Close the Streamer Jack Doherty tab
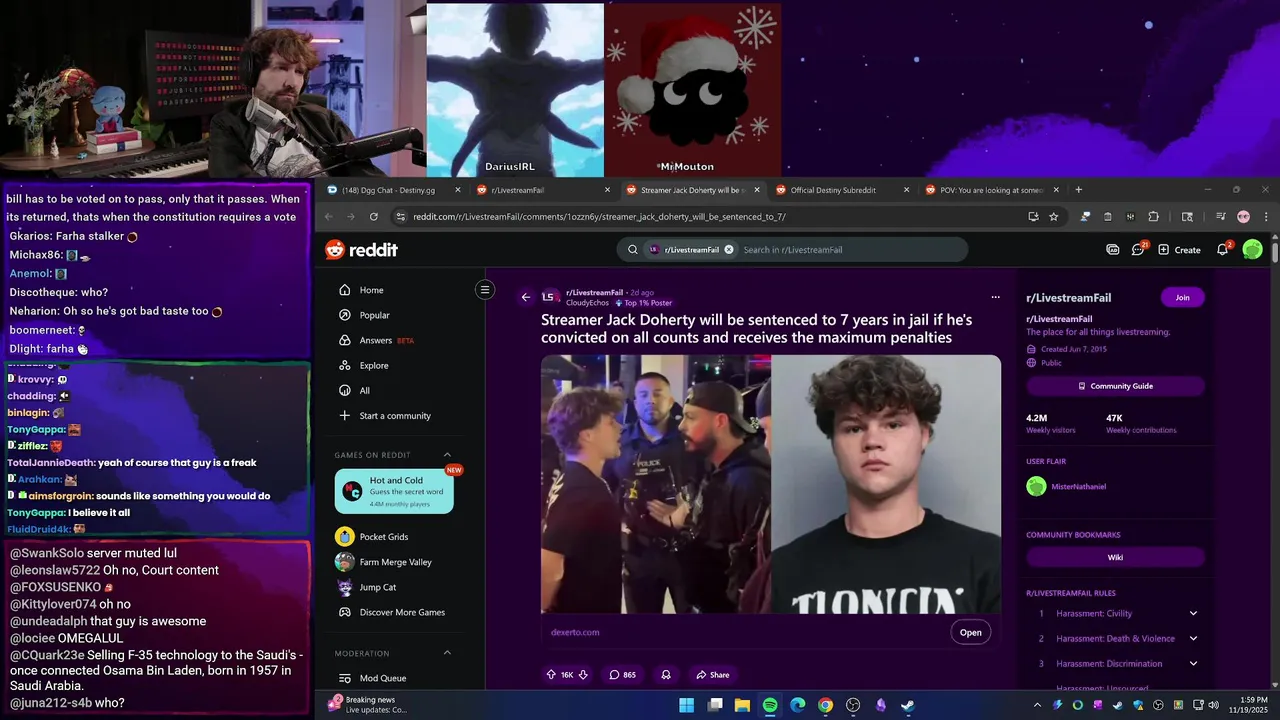Image resolution: width=1280 pixels, height=720 pixels. (756, 190)
